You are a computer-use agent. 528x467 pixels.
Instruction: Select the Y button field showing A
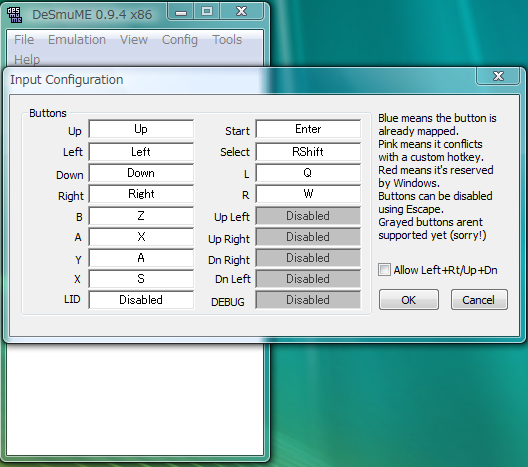141,258
